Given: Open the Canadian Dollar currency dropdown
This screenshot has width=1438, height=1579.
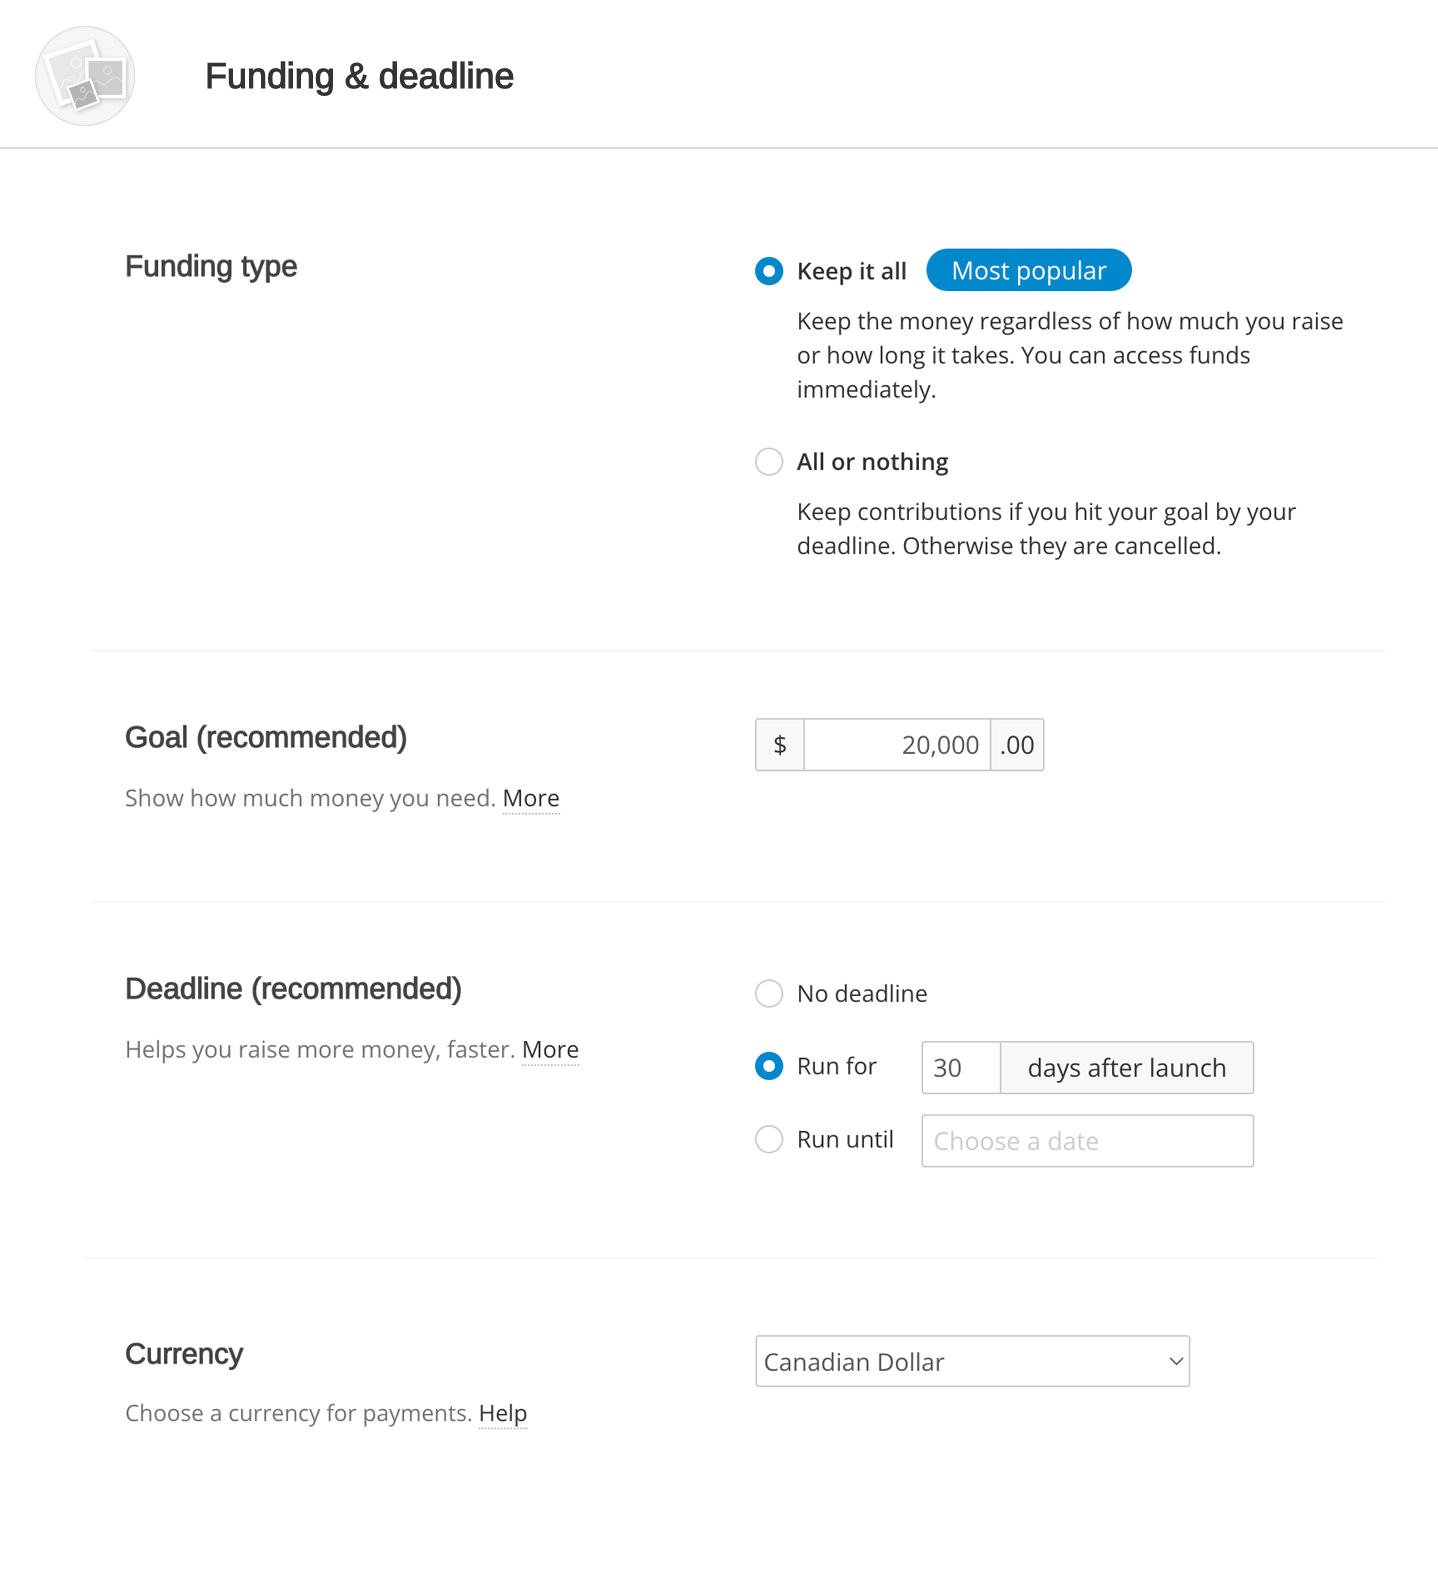Looking at the screenshot, I should [972, 1361].
